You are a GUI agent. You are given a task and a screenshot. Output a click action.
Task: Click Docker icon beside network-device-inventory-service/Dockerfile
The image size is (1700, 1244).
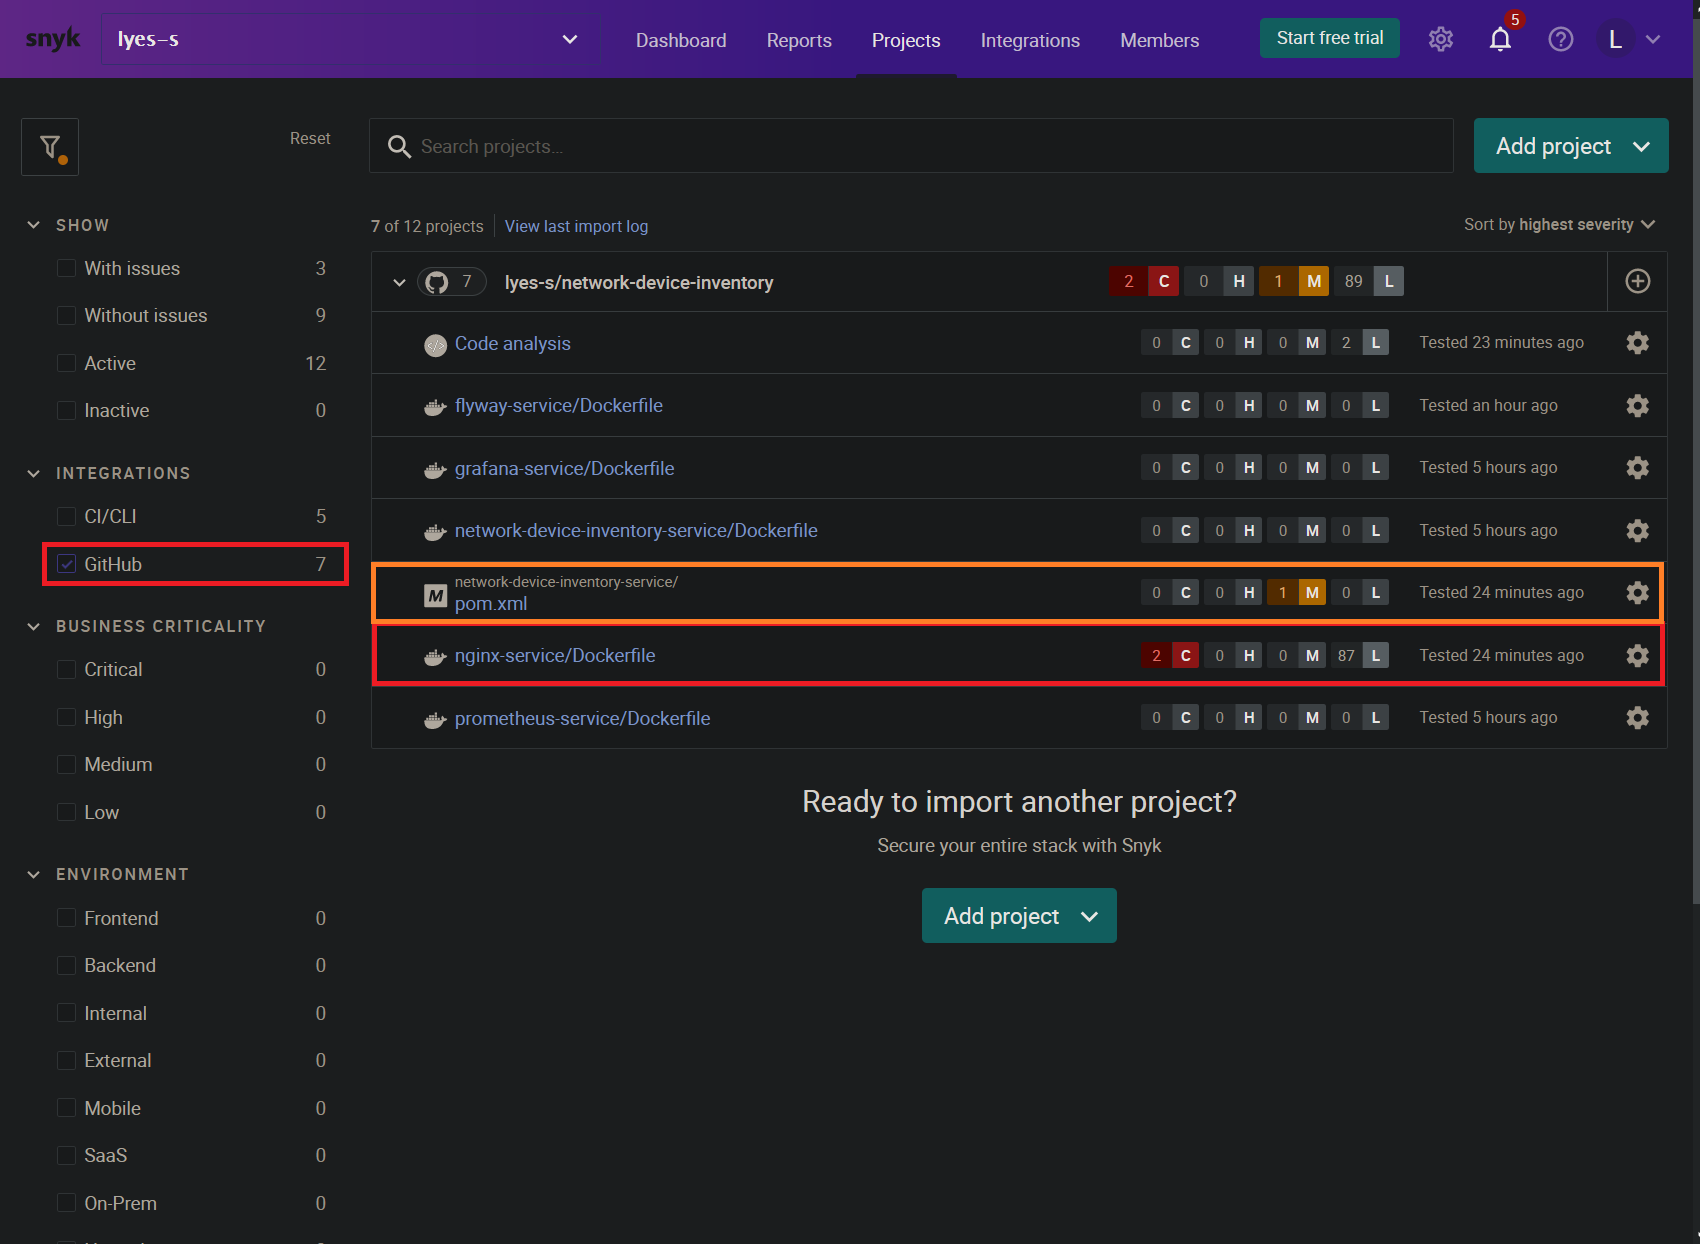(x=435, y=532)
